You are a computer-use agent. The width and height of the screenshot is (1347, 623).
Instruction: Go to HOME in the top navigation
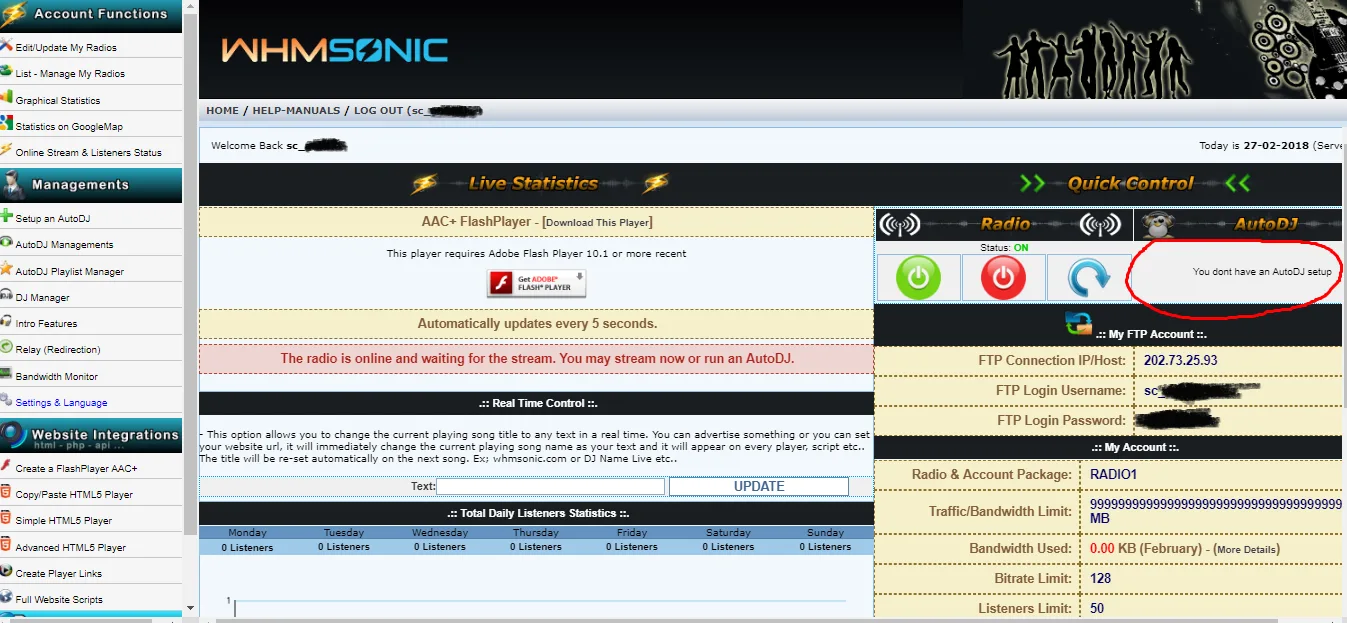point(222,111)
